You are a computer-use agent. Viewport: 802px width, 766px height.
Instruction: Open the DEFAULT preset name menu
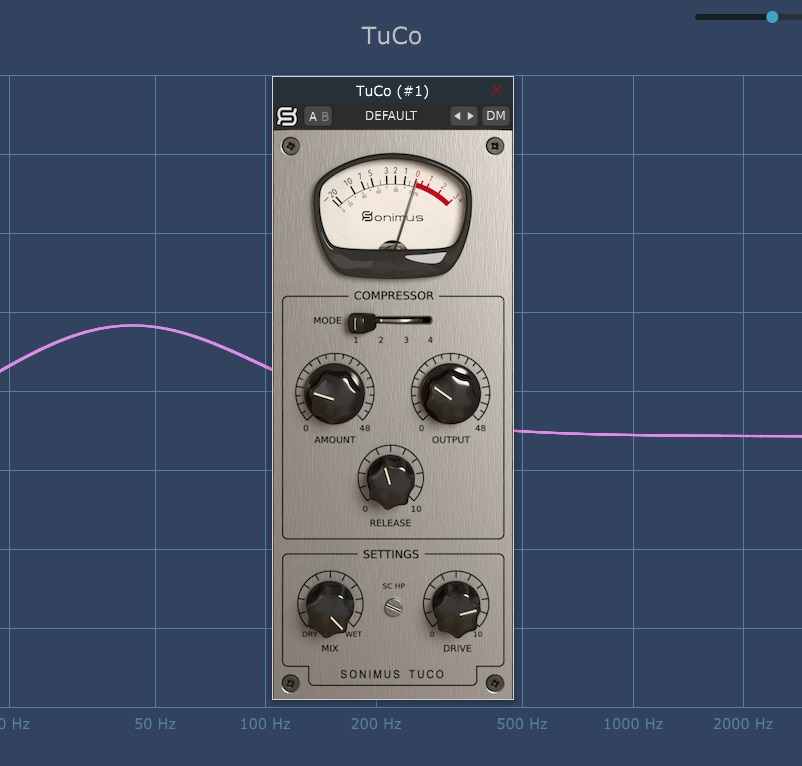(391, 116)
